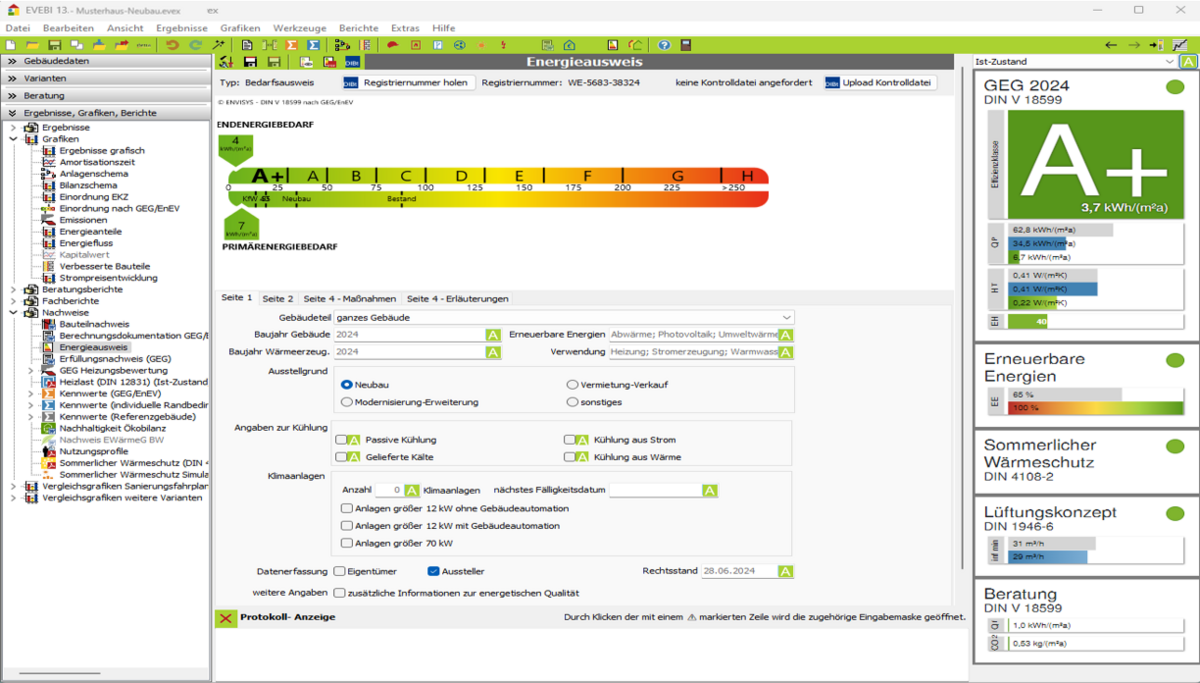
Task: Click the Rechtsstand date field
Action: [x=739, y=571]
